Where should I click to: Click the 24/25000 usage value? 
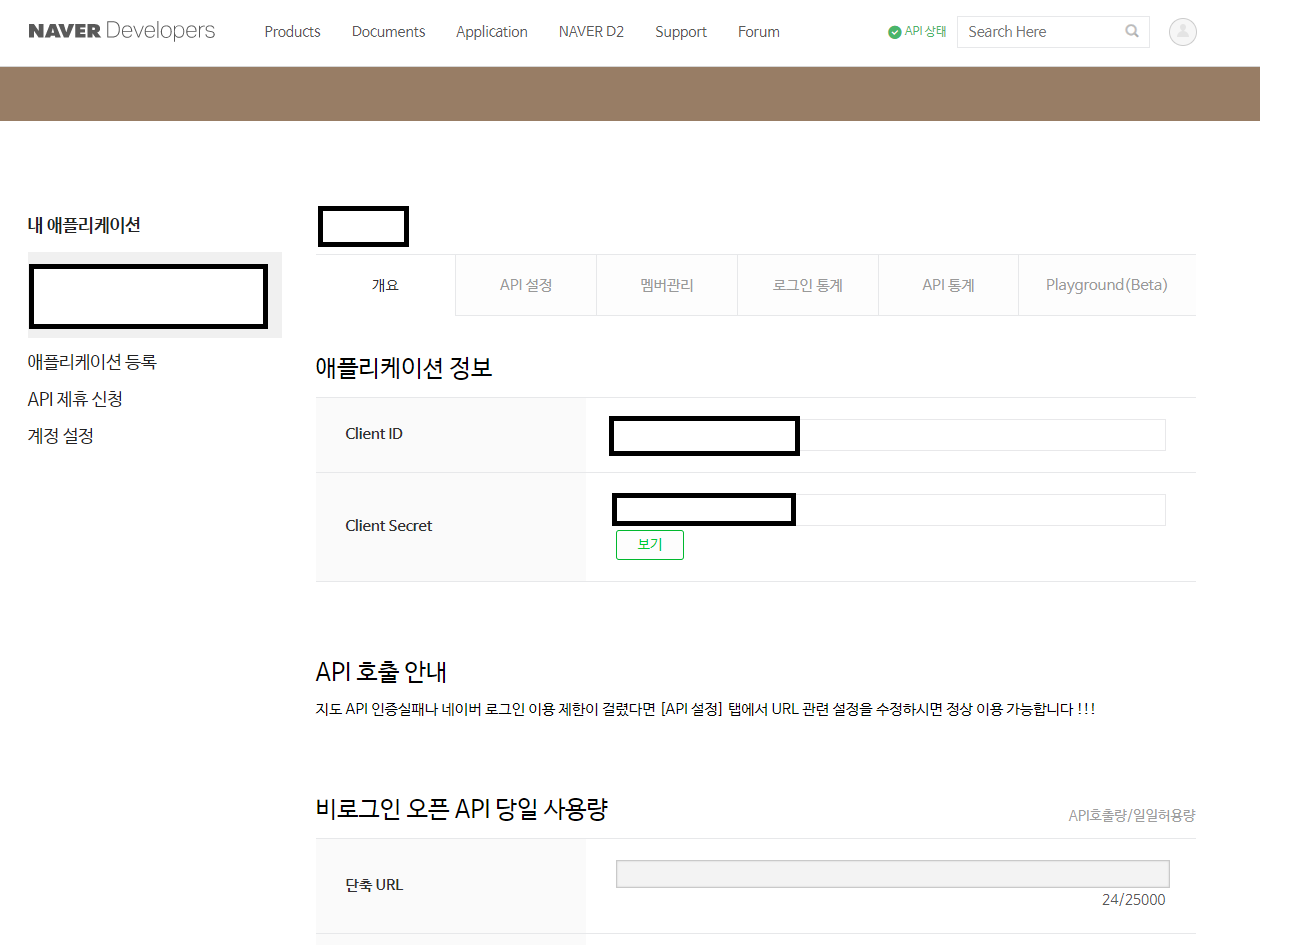(x=1133, y=900)
